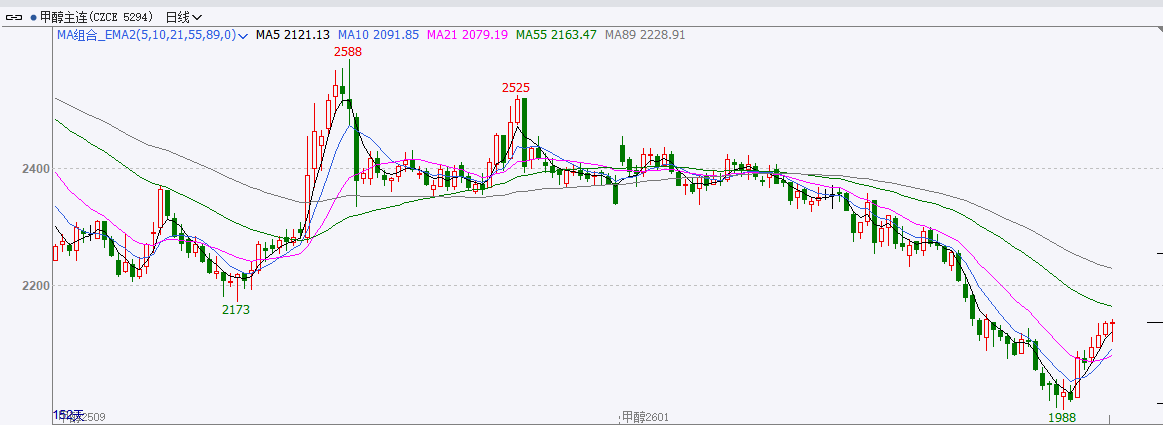Viewport: 1163px width, 425px height.
Task: Click the 1988 lowest price label
Action: 1062,416
